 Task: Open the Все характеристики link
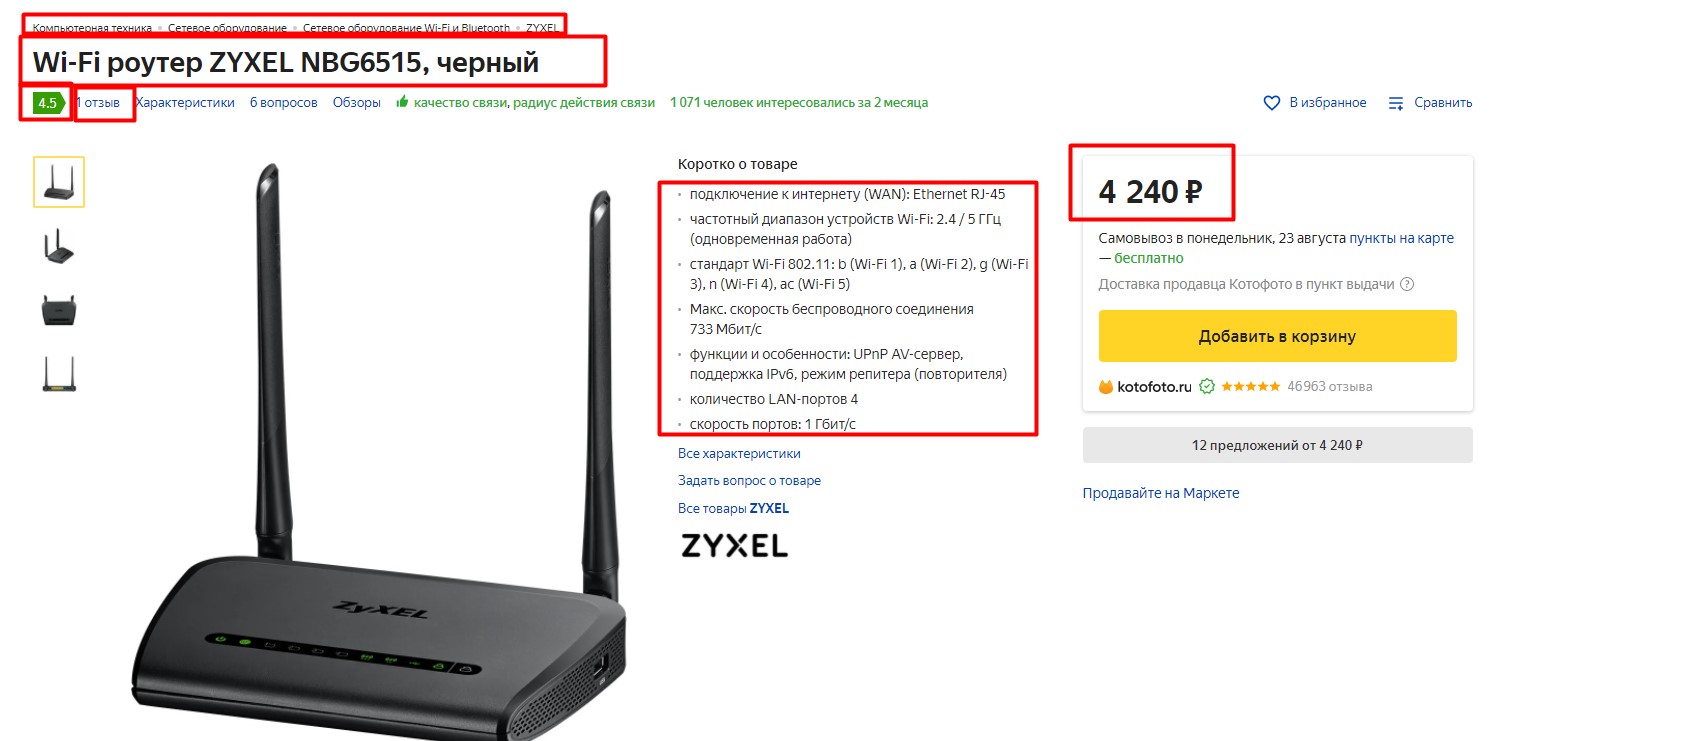pyautogui.click(x=739, y=453)
